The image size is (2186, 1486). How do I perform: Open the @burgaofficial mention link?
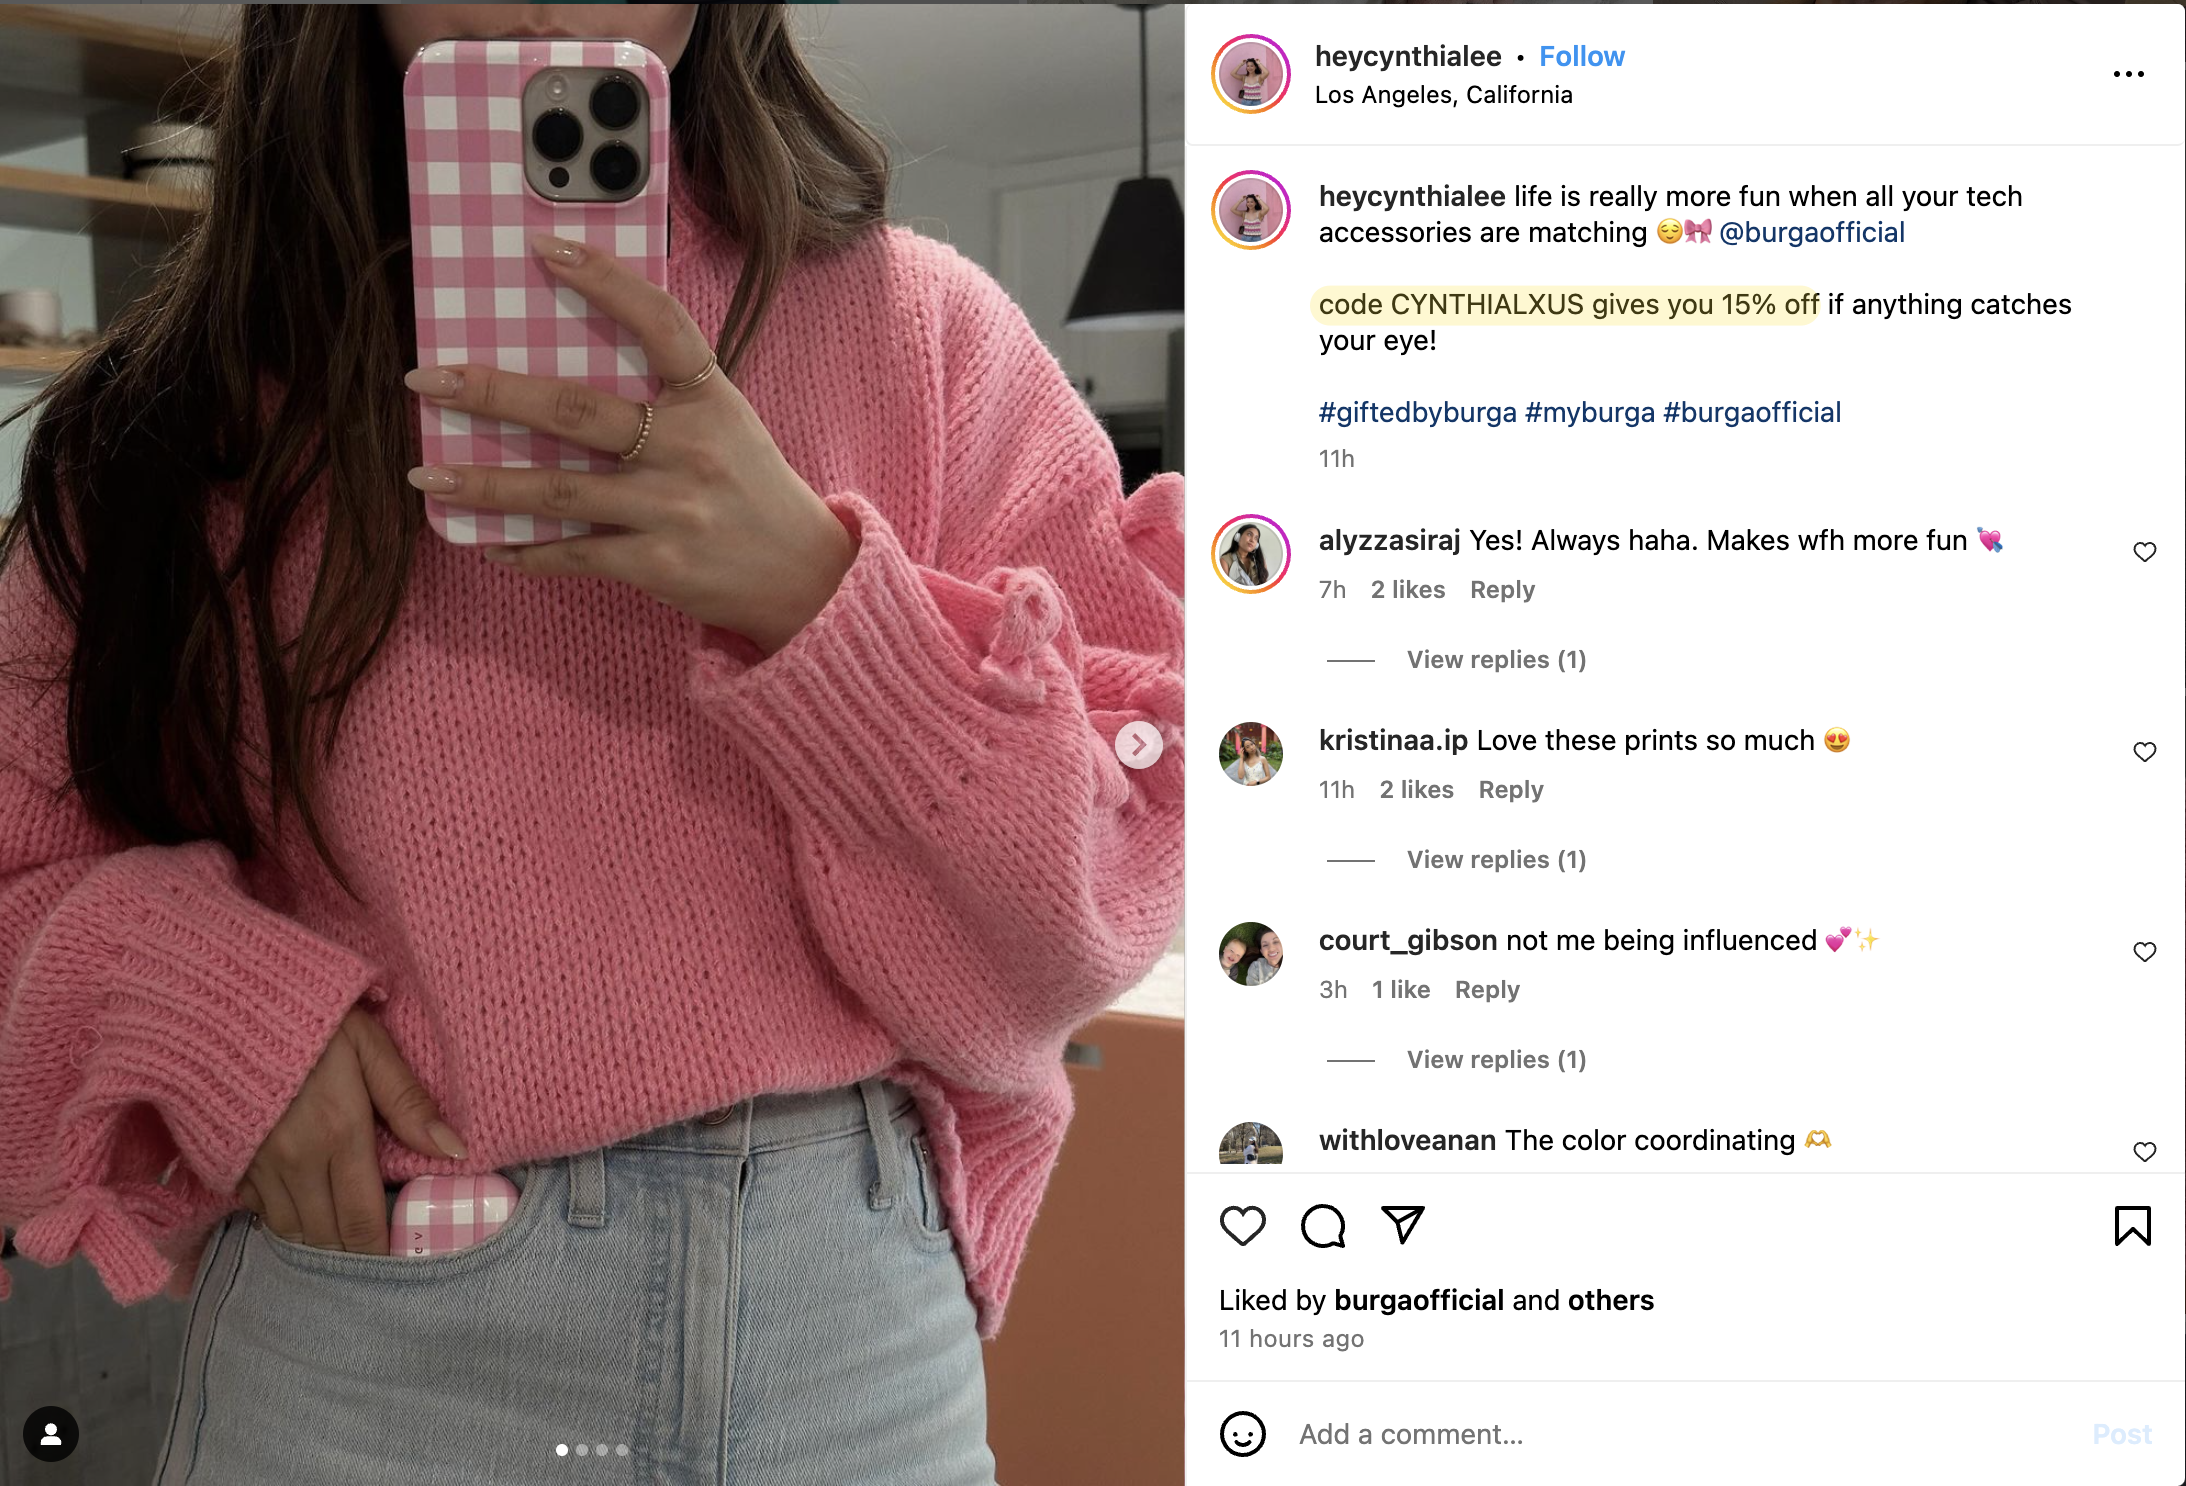[x=1812, y=232]
